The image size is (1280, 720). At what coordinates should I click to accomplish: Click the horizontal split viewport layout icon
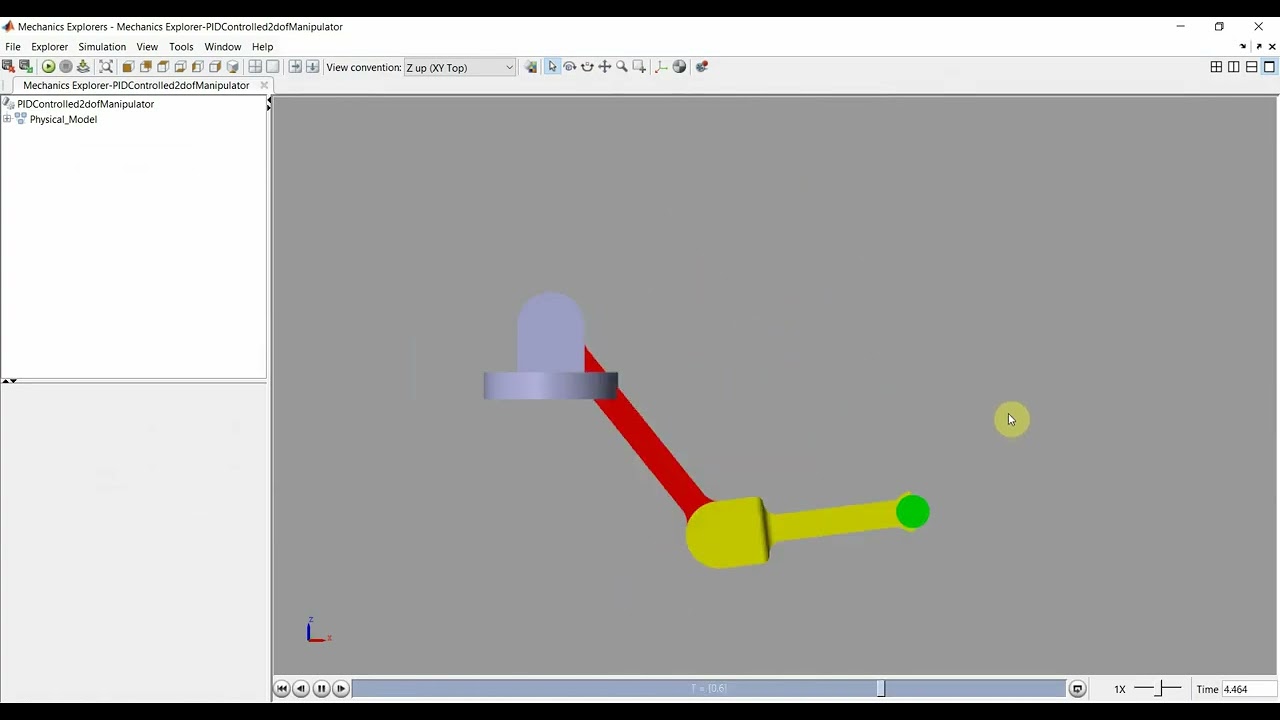1251,67
